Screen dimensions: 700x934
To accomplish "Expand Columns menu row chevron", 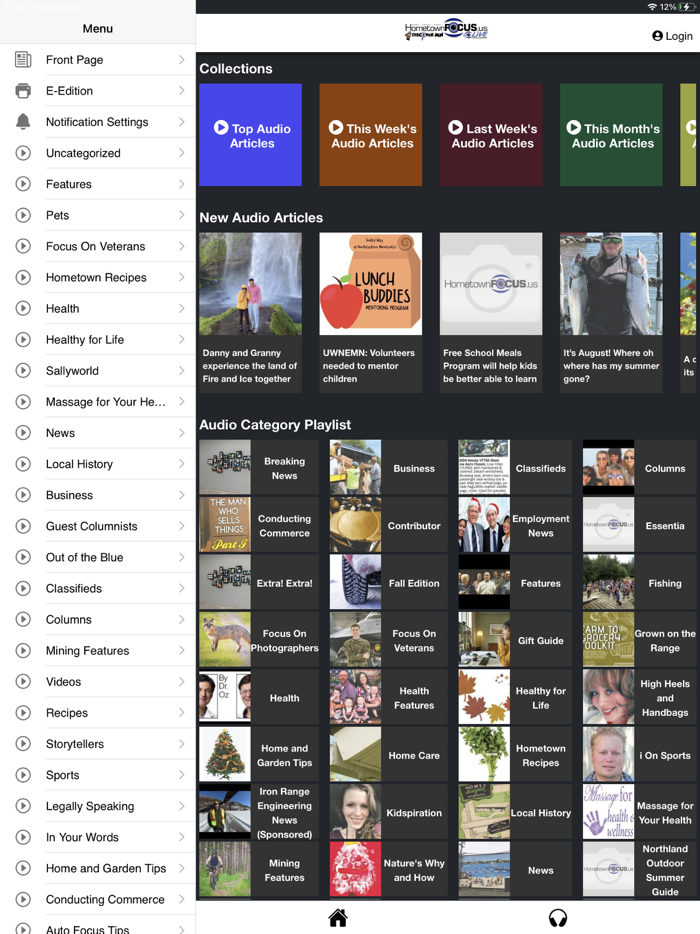I will (x=182, y=619).
